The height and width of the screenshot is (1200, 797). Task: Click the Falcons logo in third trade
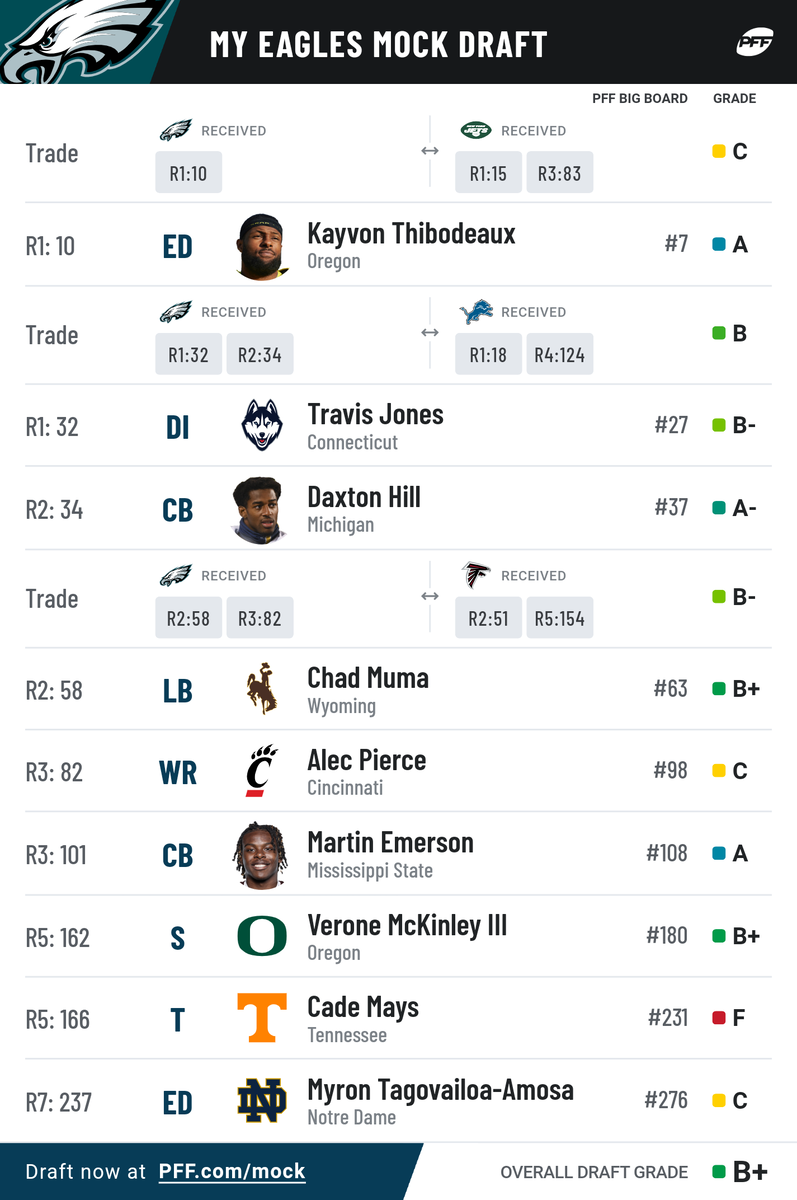(x=476, y=575)
